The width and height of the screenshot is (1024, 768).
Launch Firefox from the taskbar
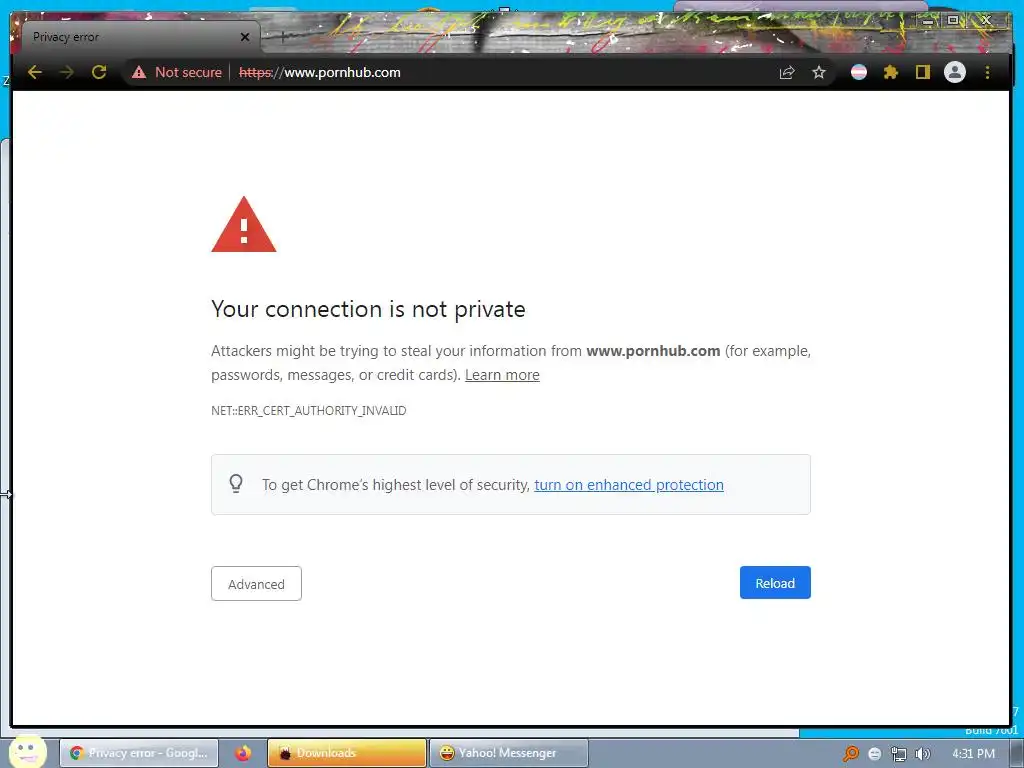click(x=243, y=753)
